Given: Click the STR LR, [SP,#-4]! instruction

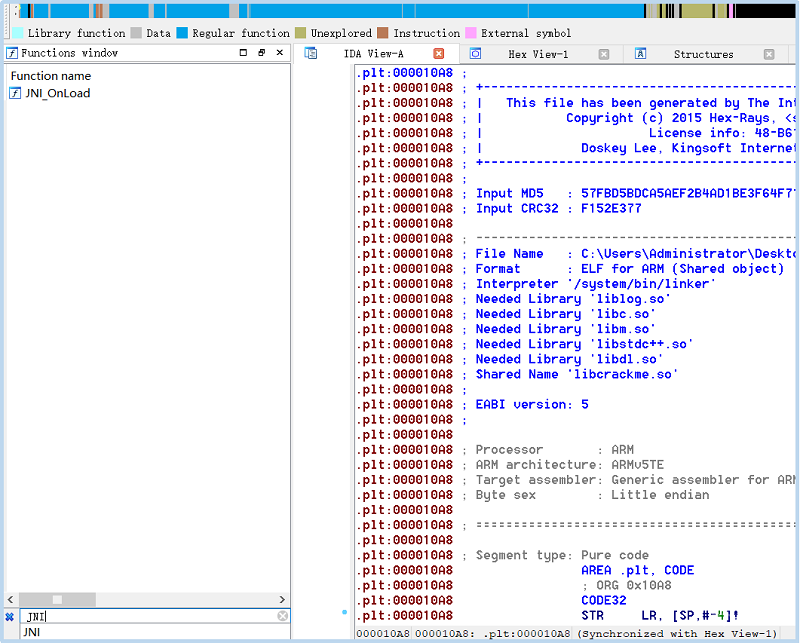Looking at the screenshot, I should click(x=660, y=615).
